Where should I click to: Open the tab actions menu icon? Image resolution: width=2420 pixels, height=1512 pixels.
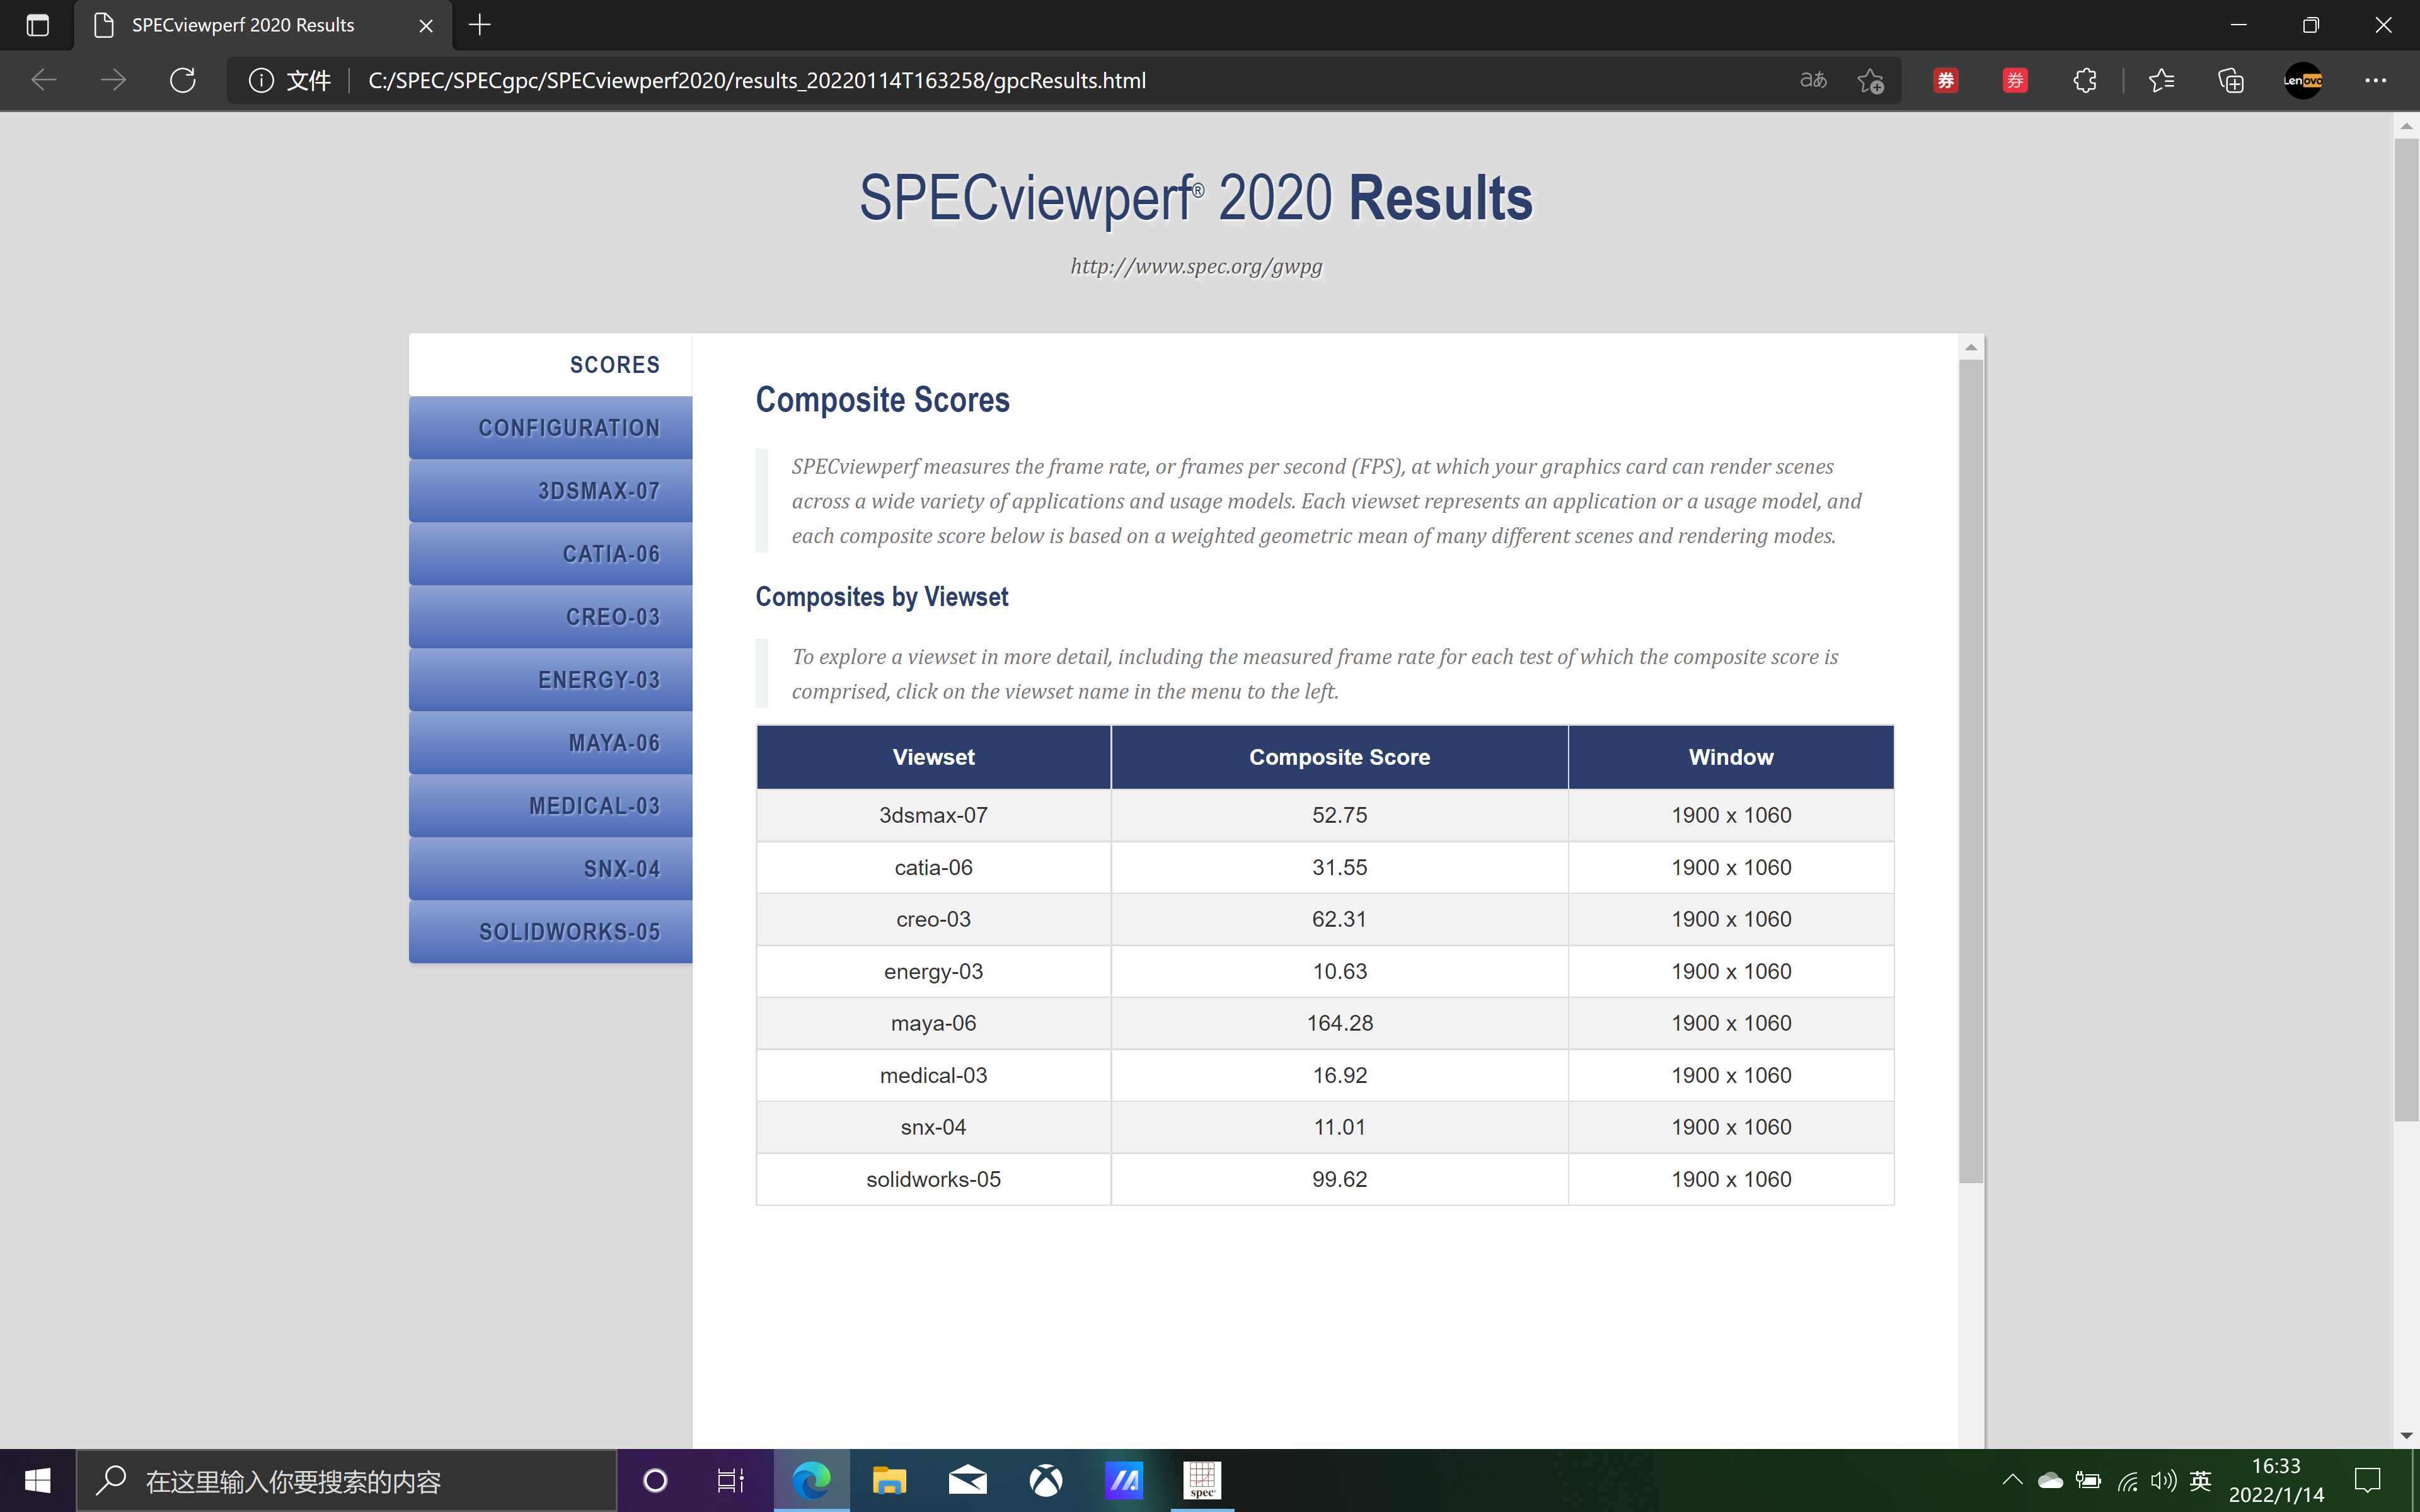point(37,25)
